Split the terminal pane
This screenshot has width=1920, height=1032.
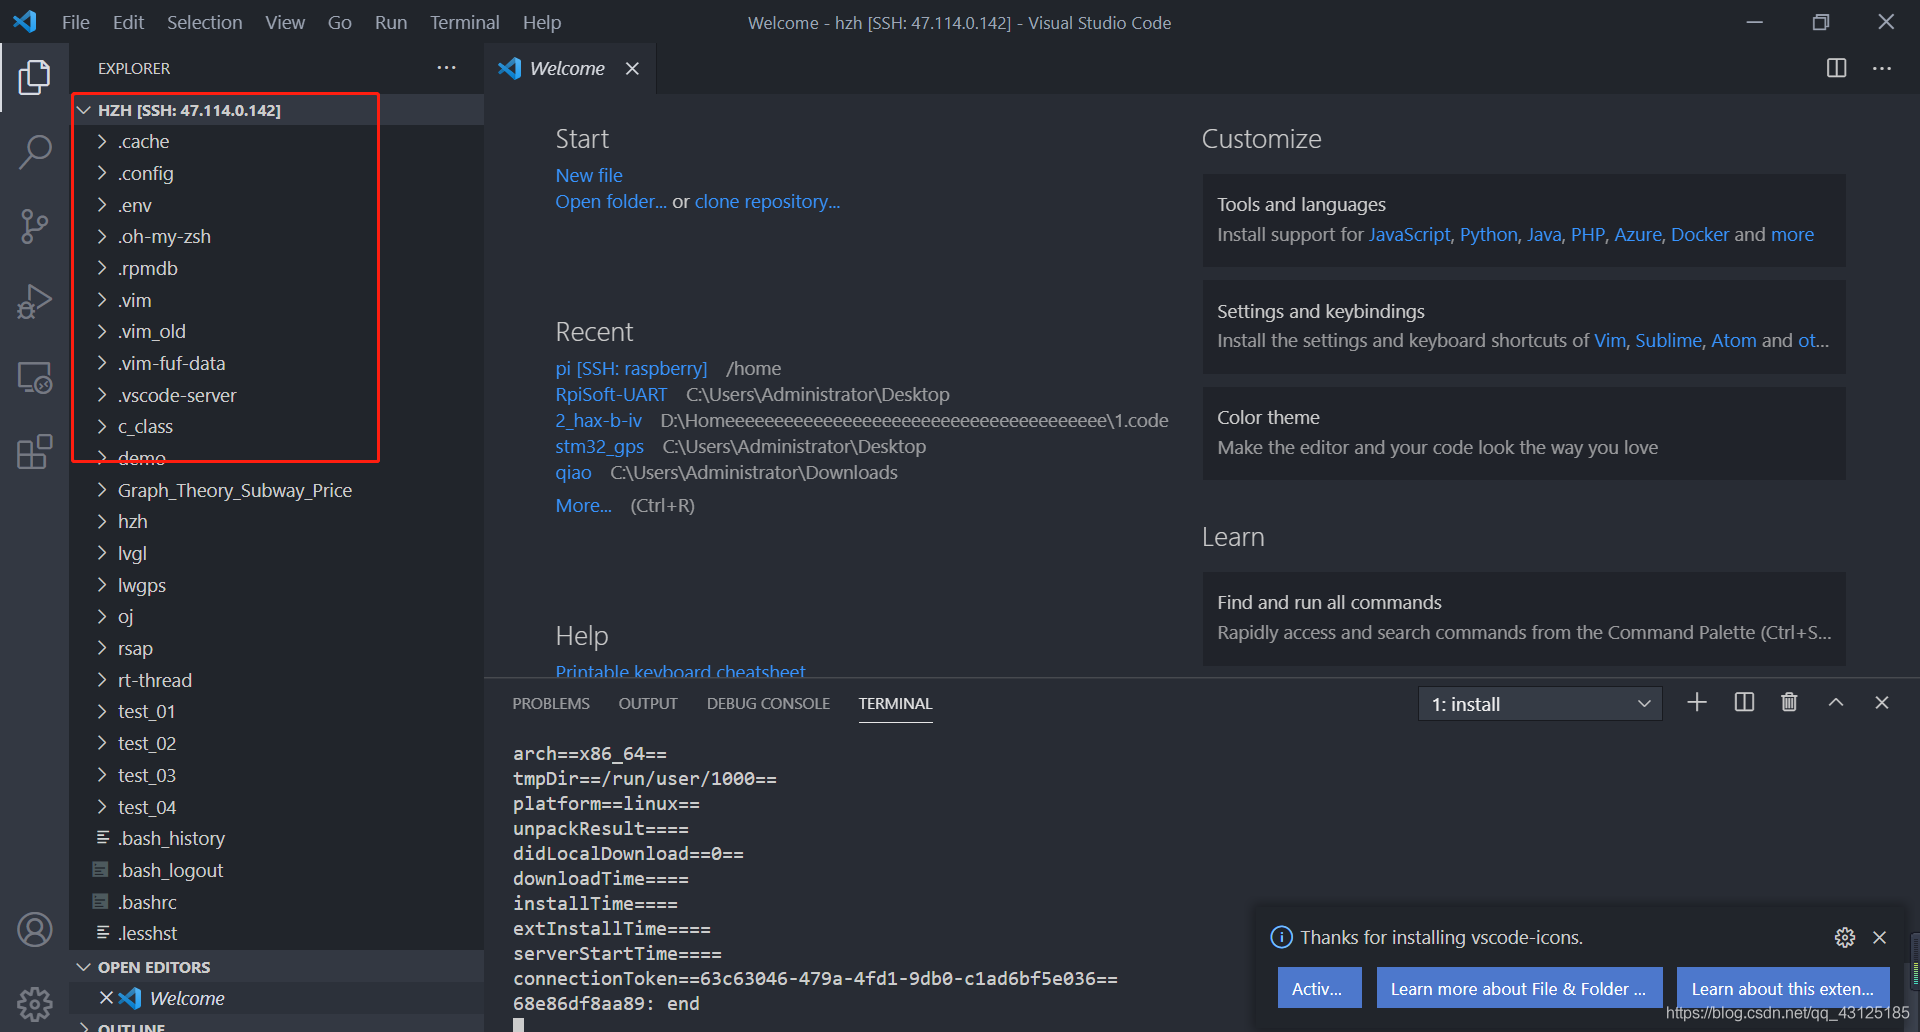coord(1744,703)
